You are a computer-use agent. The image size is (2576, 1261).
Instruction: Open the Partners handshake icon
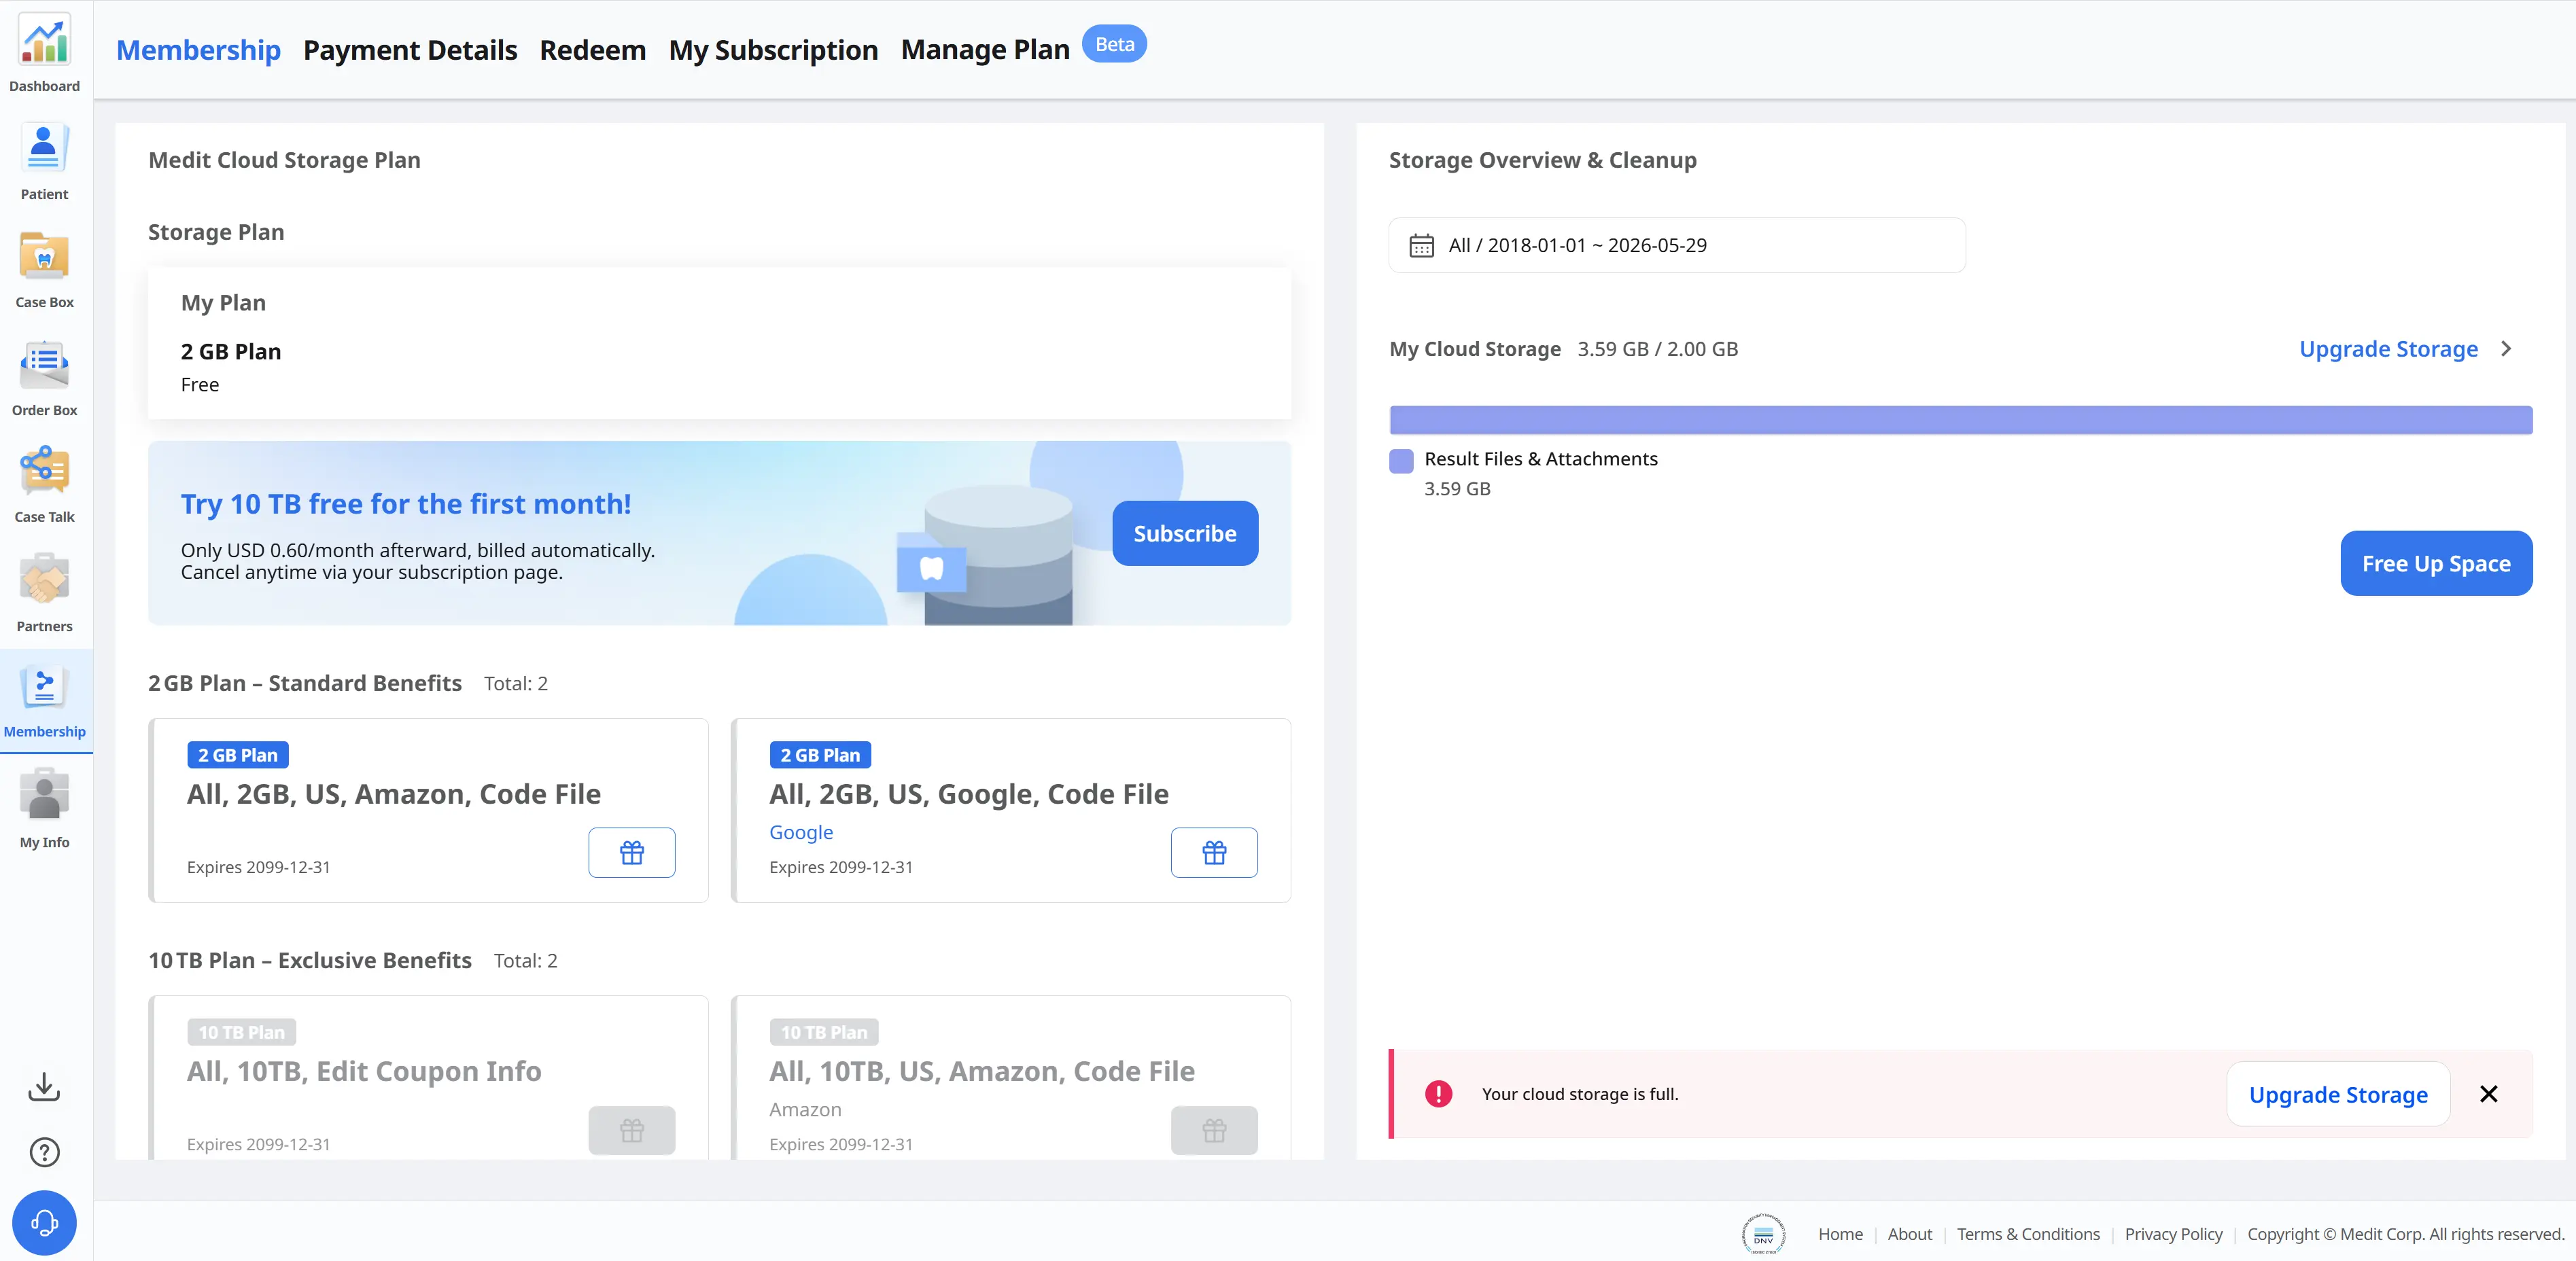coord(45,579)
